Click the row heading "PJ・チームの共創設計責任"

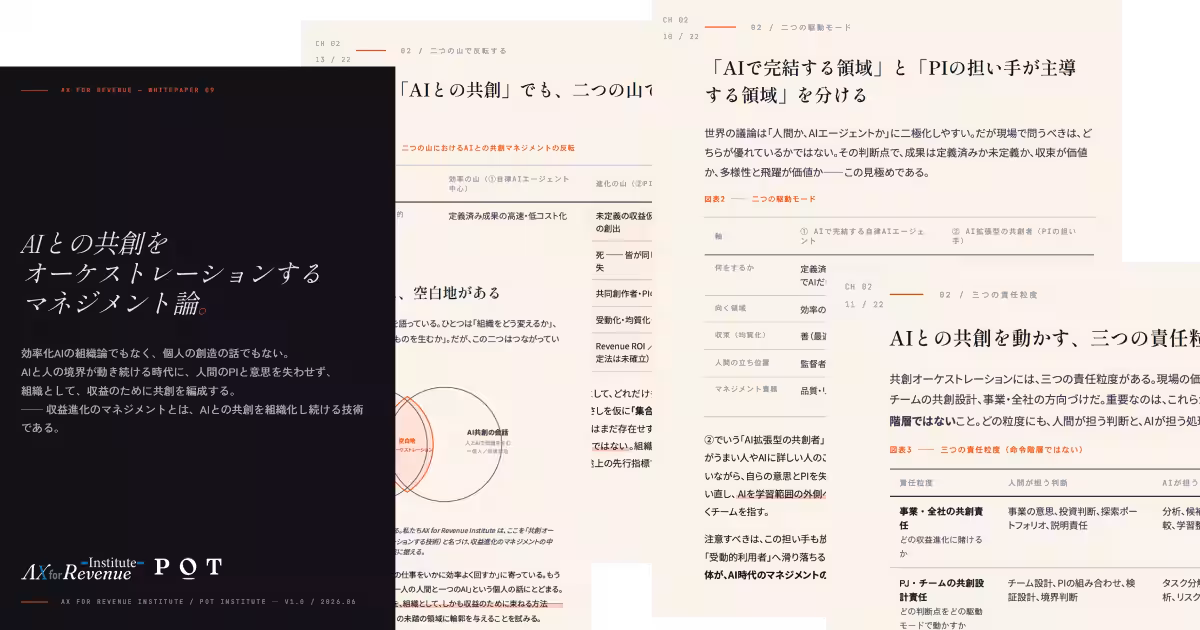point(939,589)
